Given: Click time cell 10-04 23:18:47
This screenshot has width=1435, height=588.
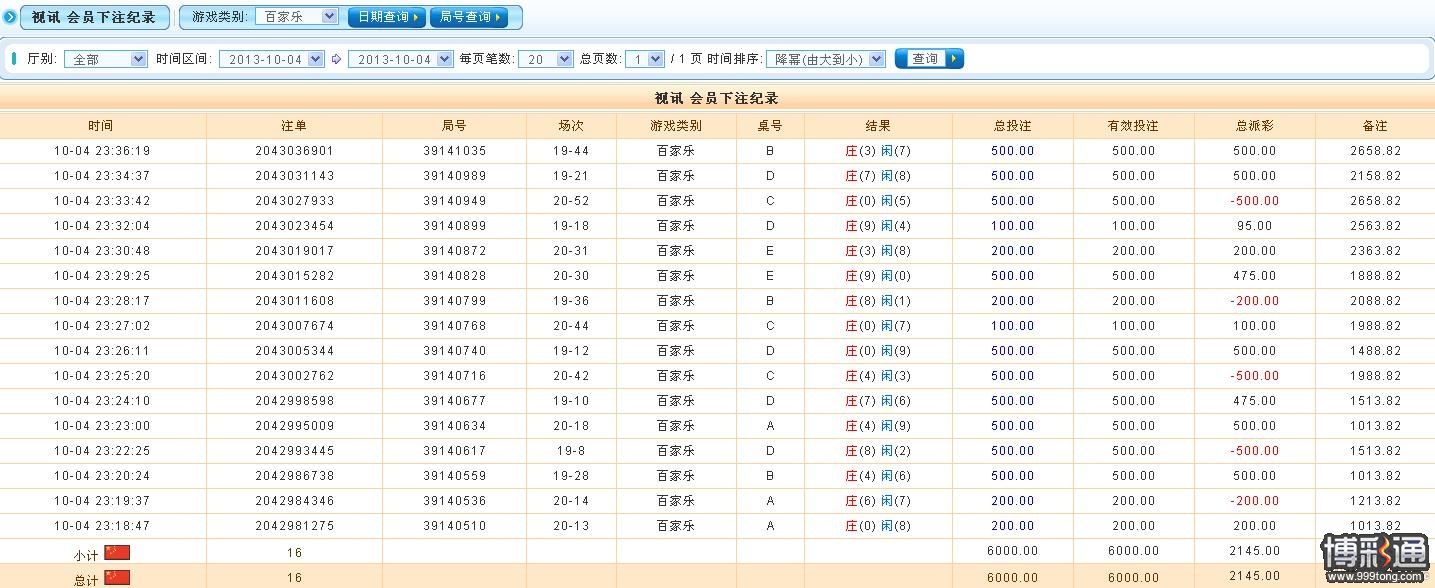Looking at the screenshot, I should point(102,526).
